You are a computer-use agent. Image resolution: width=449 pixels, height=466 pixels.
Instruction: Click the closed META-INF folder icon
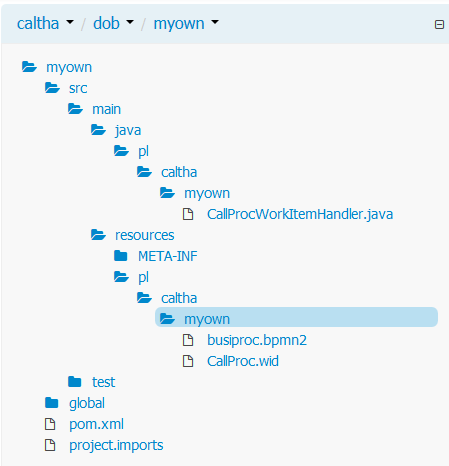pos(121,256)
